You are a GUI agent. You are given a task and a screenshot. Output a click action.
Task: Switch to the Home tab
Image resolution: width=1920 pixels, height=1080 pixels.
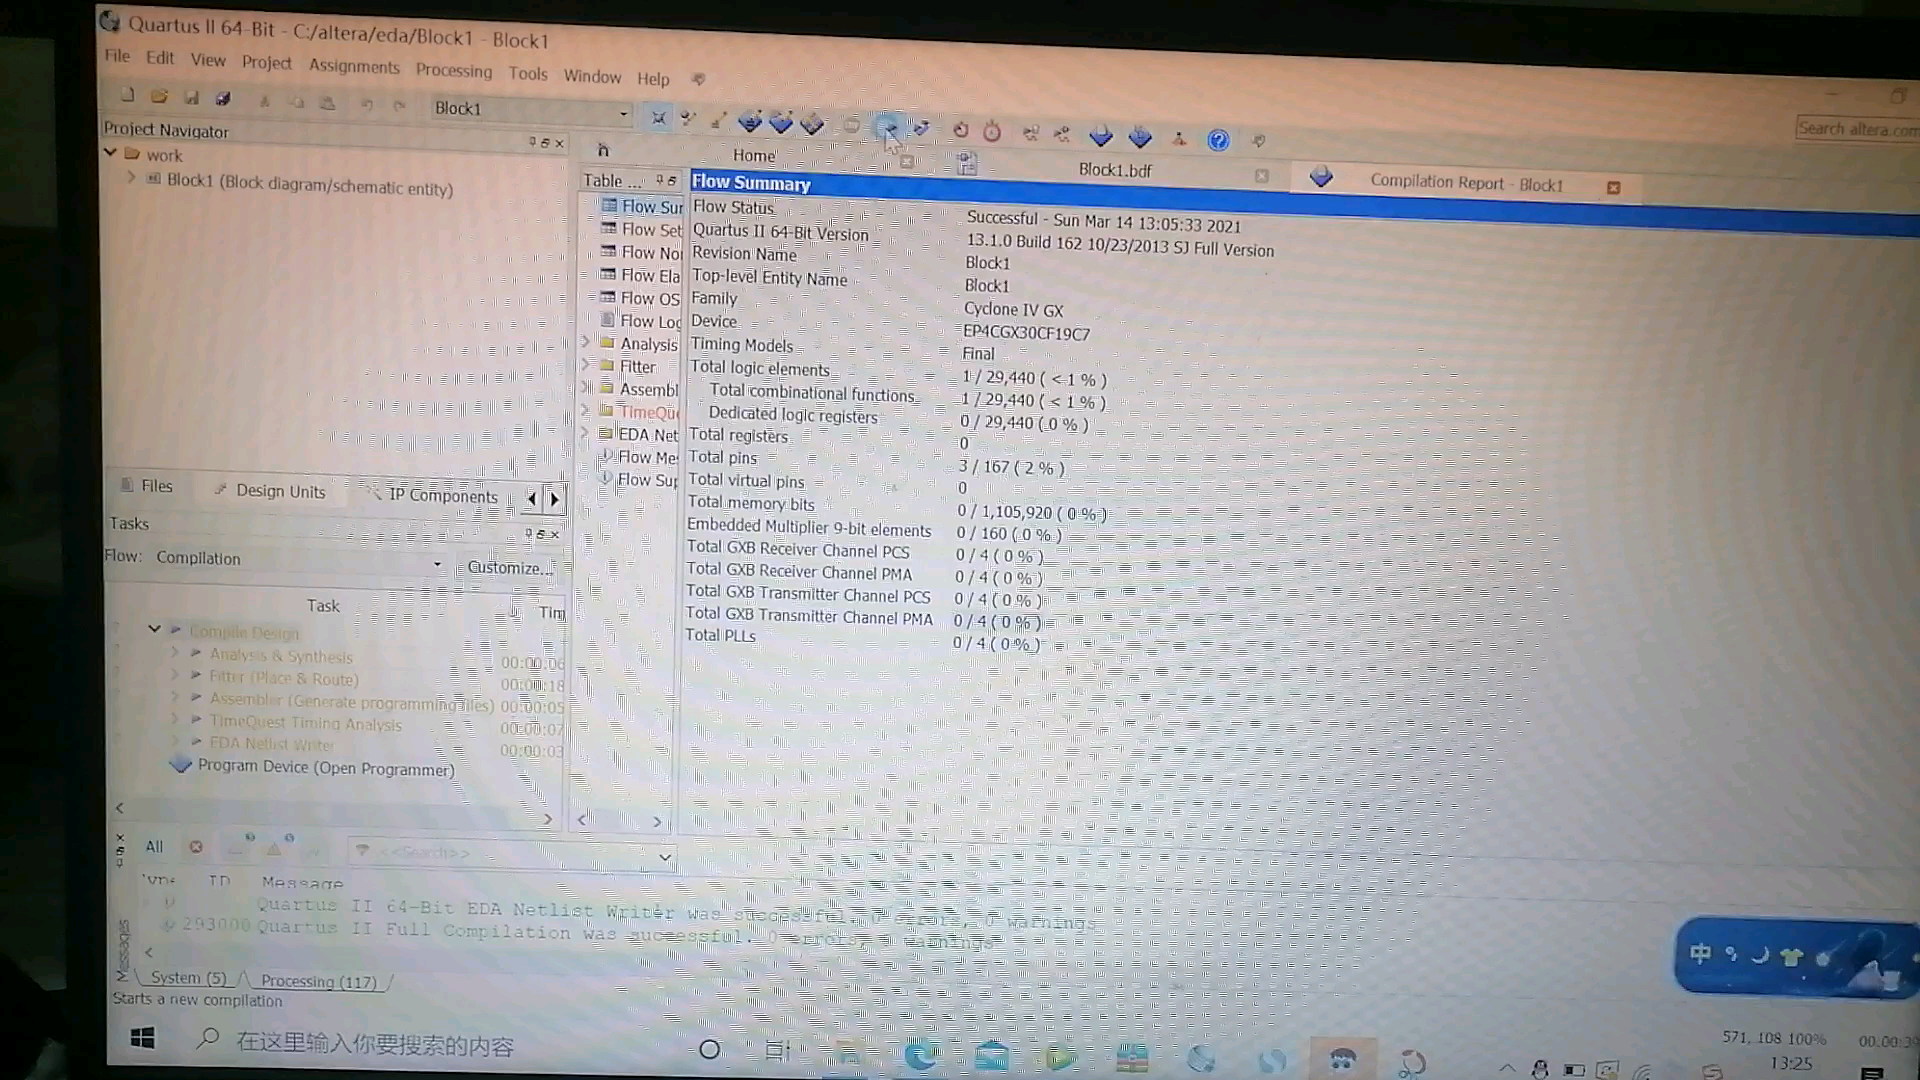pos(754,156)
